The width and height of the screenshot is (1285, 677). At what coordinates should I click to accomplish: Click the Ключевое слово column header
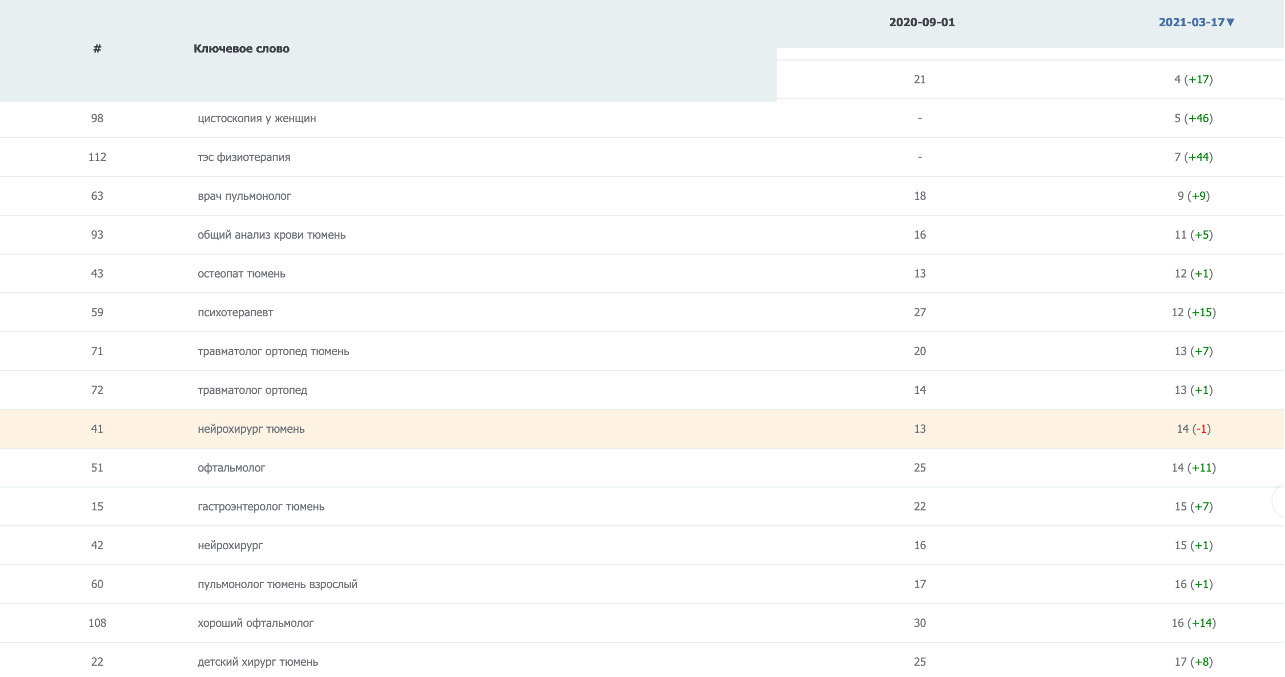click(x=241, y=48)
